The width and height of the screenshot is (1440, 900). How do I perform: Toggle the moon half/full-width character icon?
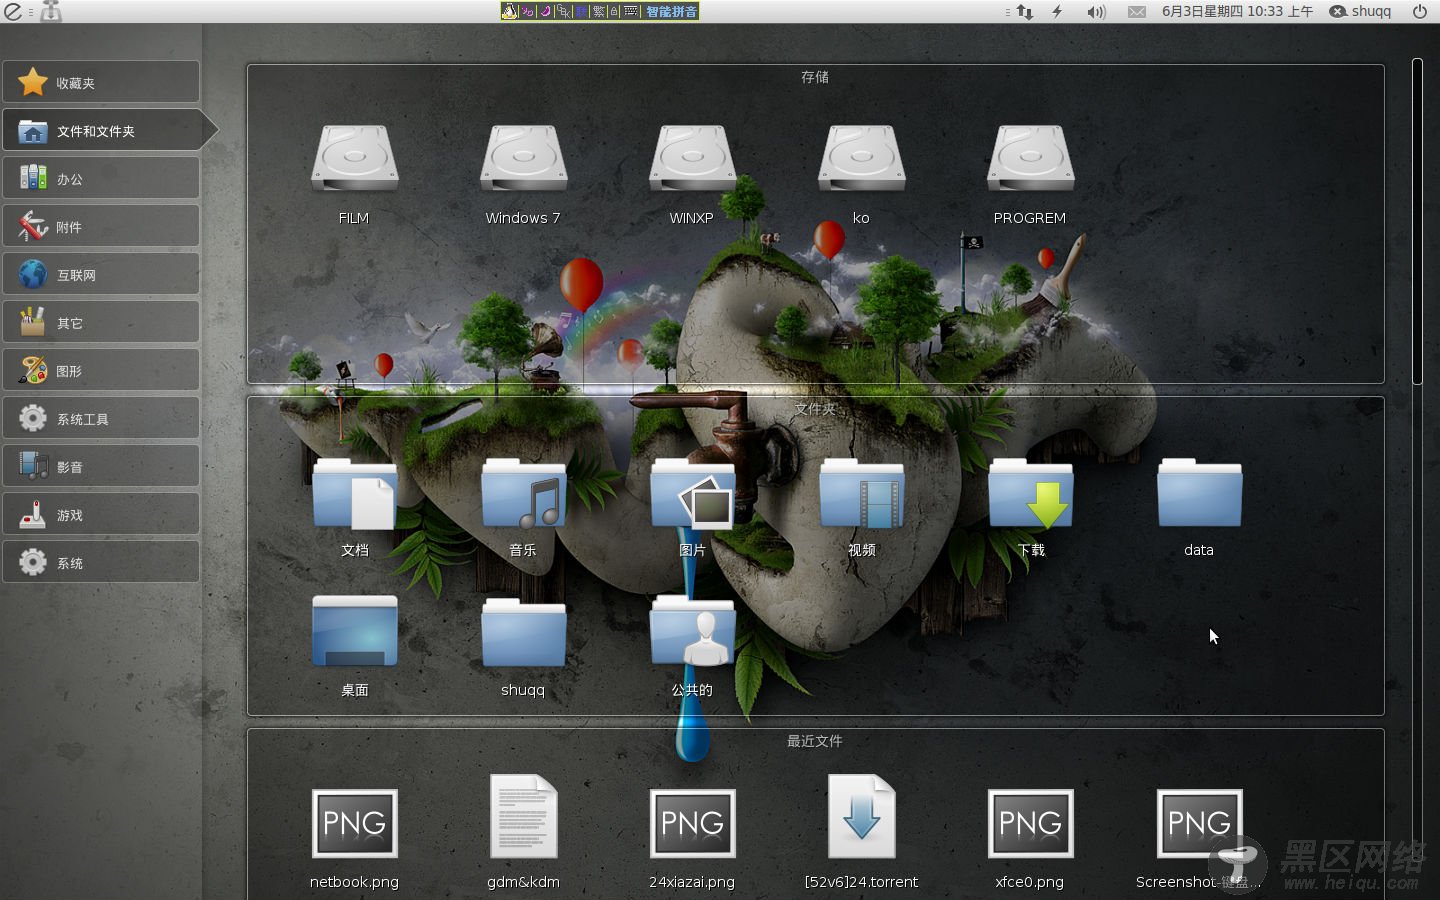click(546, 11)
